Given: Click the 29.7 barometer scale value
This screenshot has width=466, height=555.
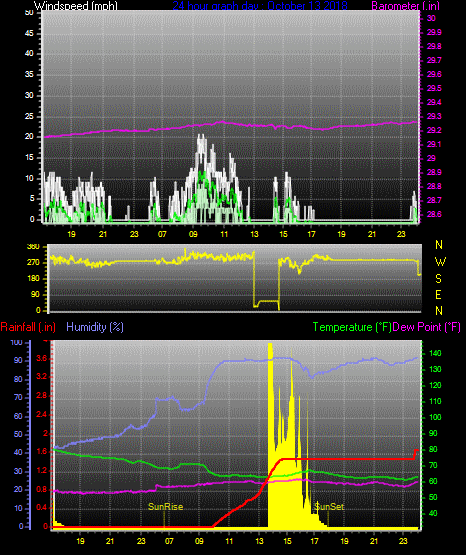Looking at the screenshot, I should pos(434,60).
